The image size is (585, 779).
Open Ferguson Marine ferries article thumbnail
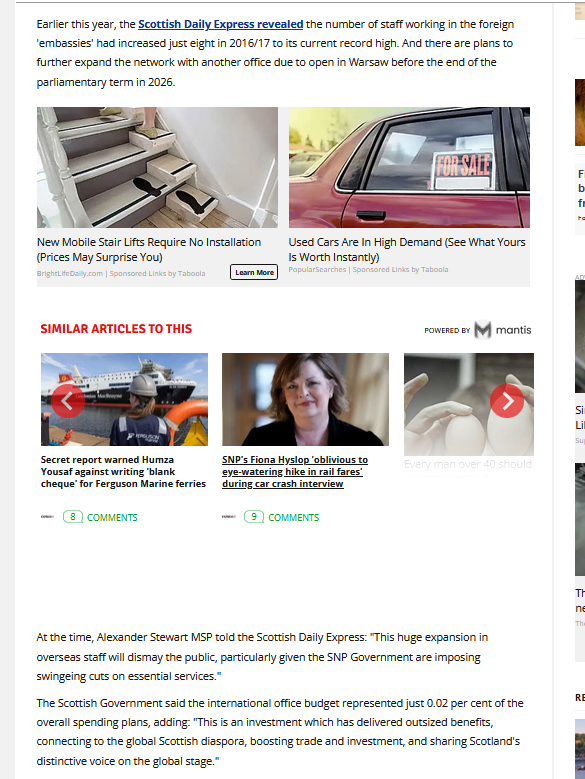124,399
